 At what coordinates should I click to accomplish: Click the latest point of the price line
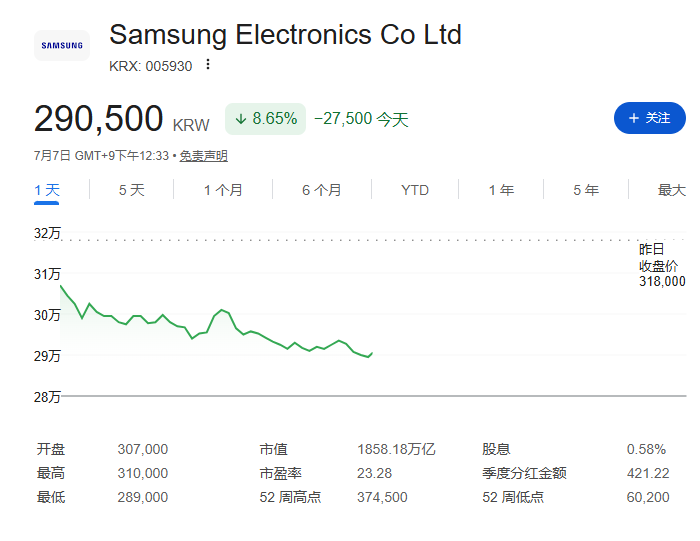click(x=372, y=354)
